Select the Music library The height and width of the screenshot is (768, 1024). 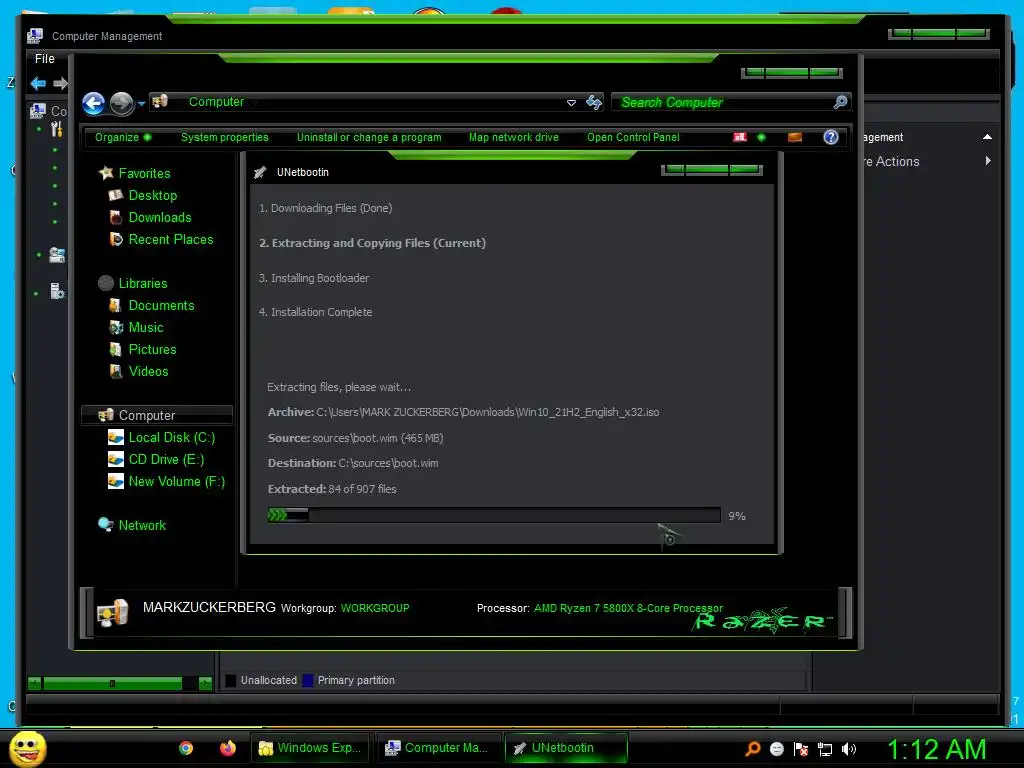pos(146,327)
